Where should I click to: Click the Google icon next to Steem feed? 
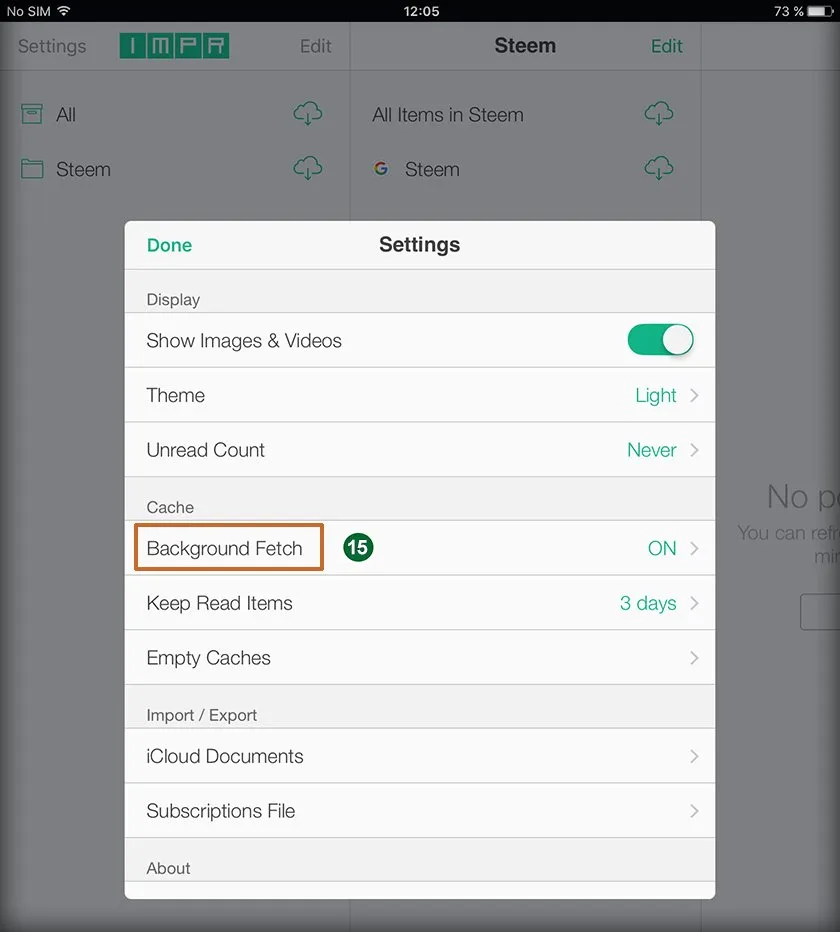[381, 169]
